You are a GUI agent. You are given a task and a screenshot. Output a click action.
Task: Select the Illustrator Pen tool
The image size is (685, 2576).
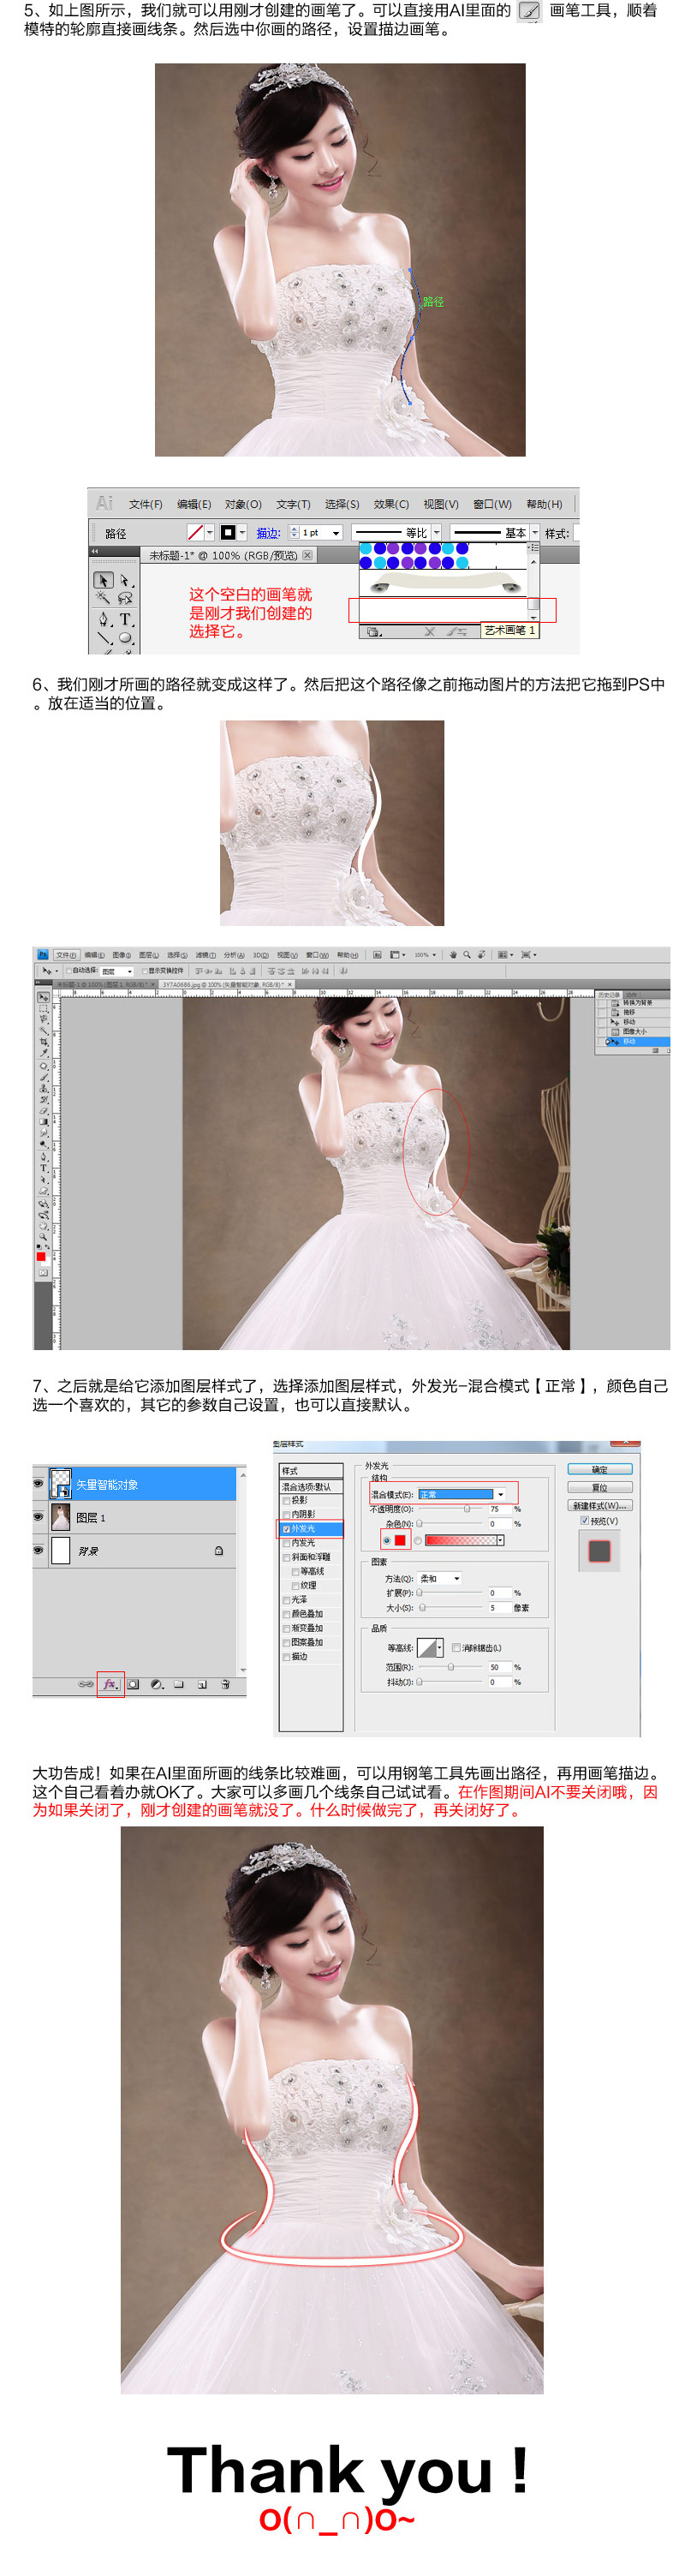coord(103,619)
